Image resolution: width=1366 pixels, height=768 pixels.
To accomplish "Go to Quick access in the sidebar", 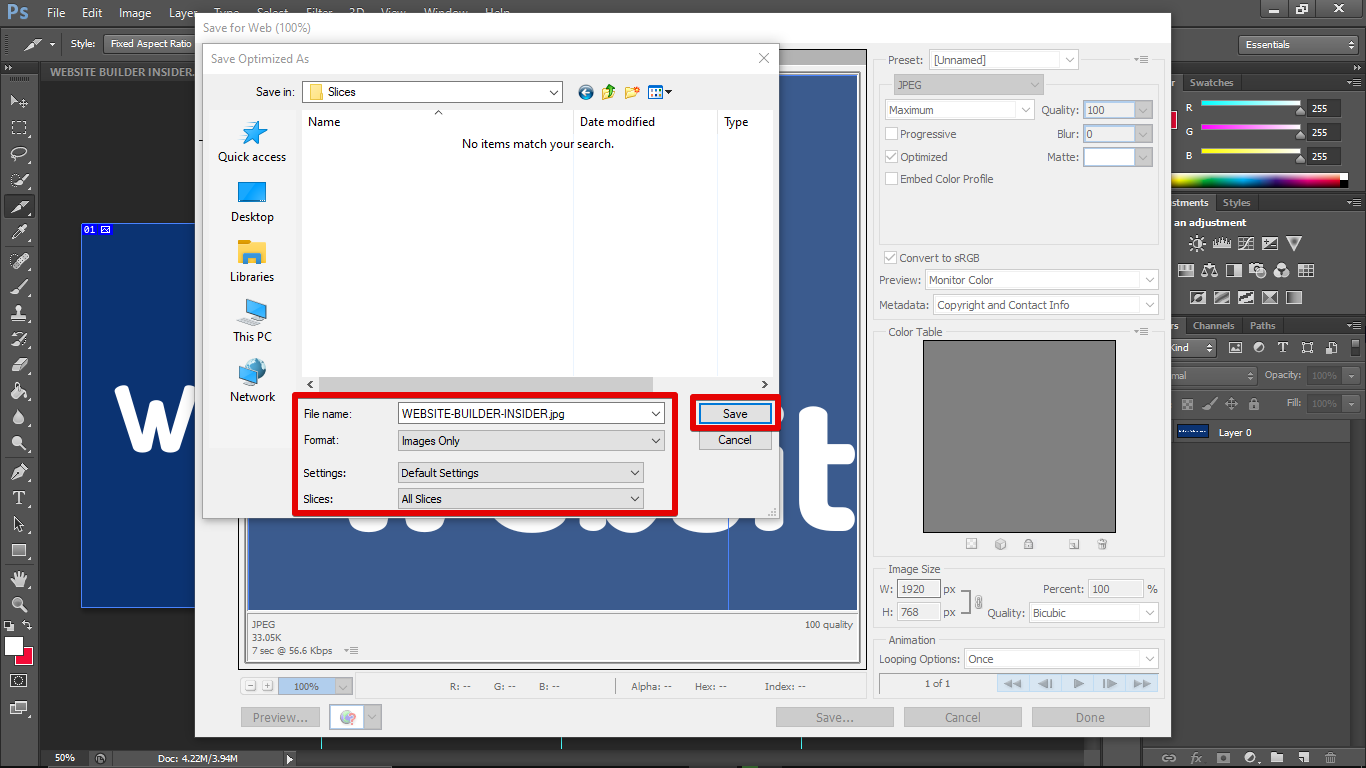I will [x=252, y=141].
